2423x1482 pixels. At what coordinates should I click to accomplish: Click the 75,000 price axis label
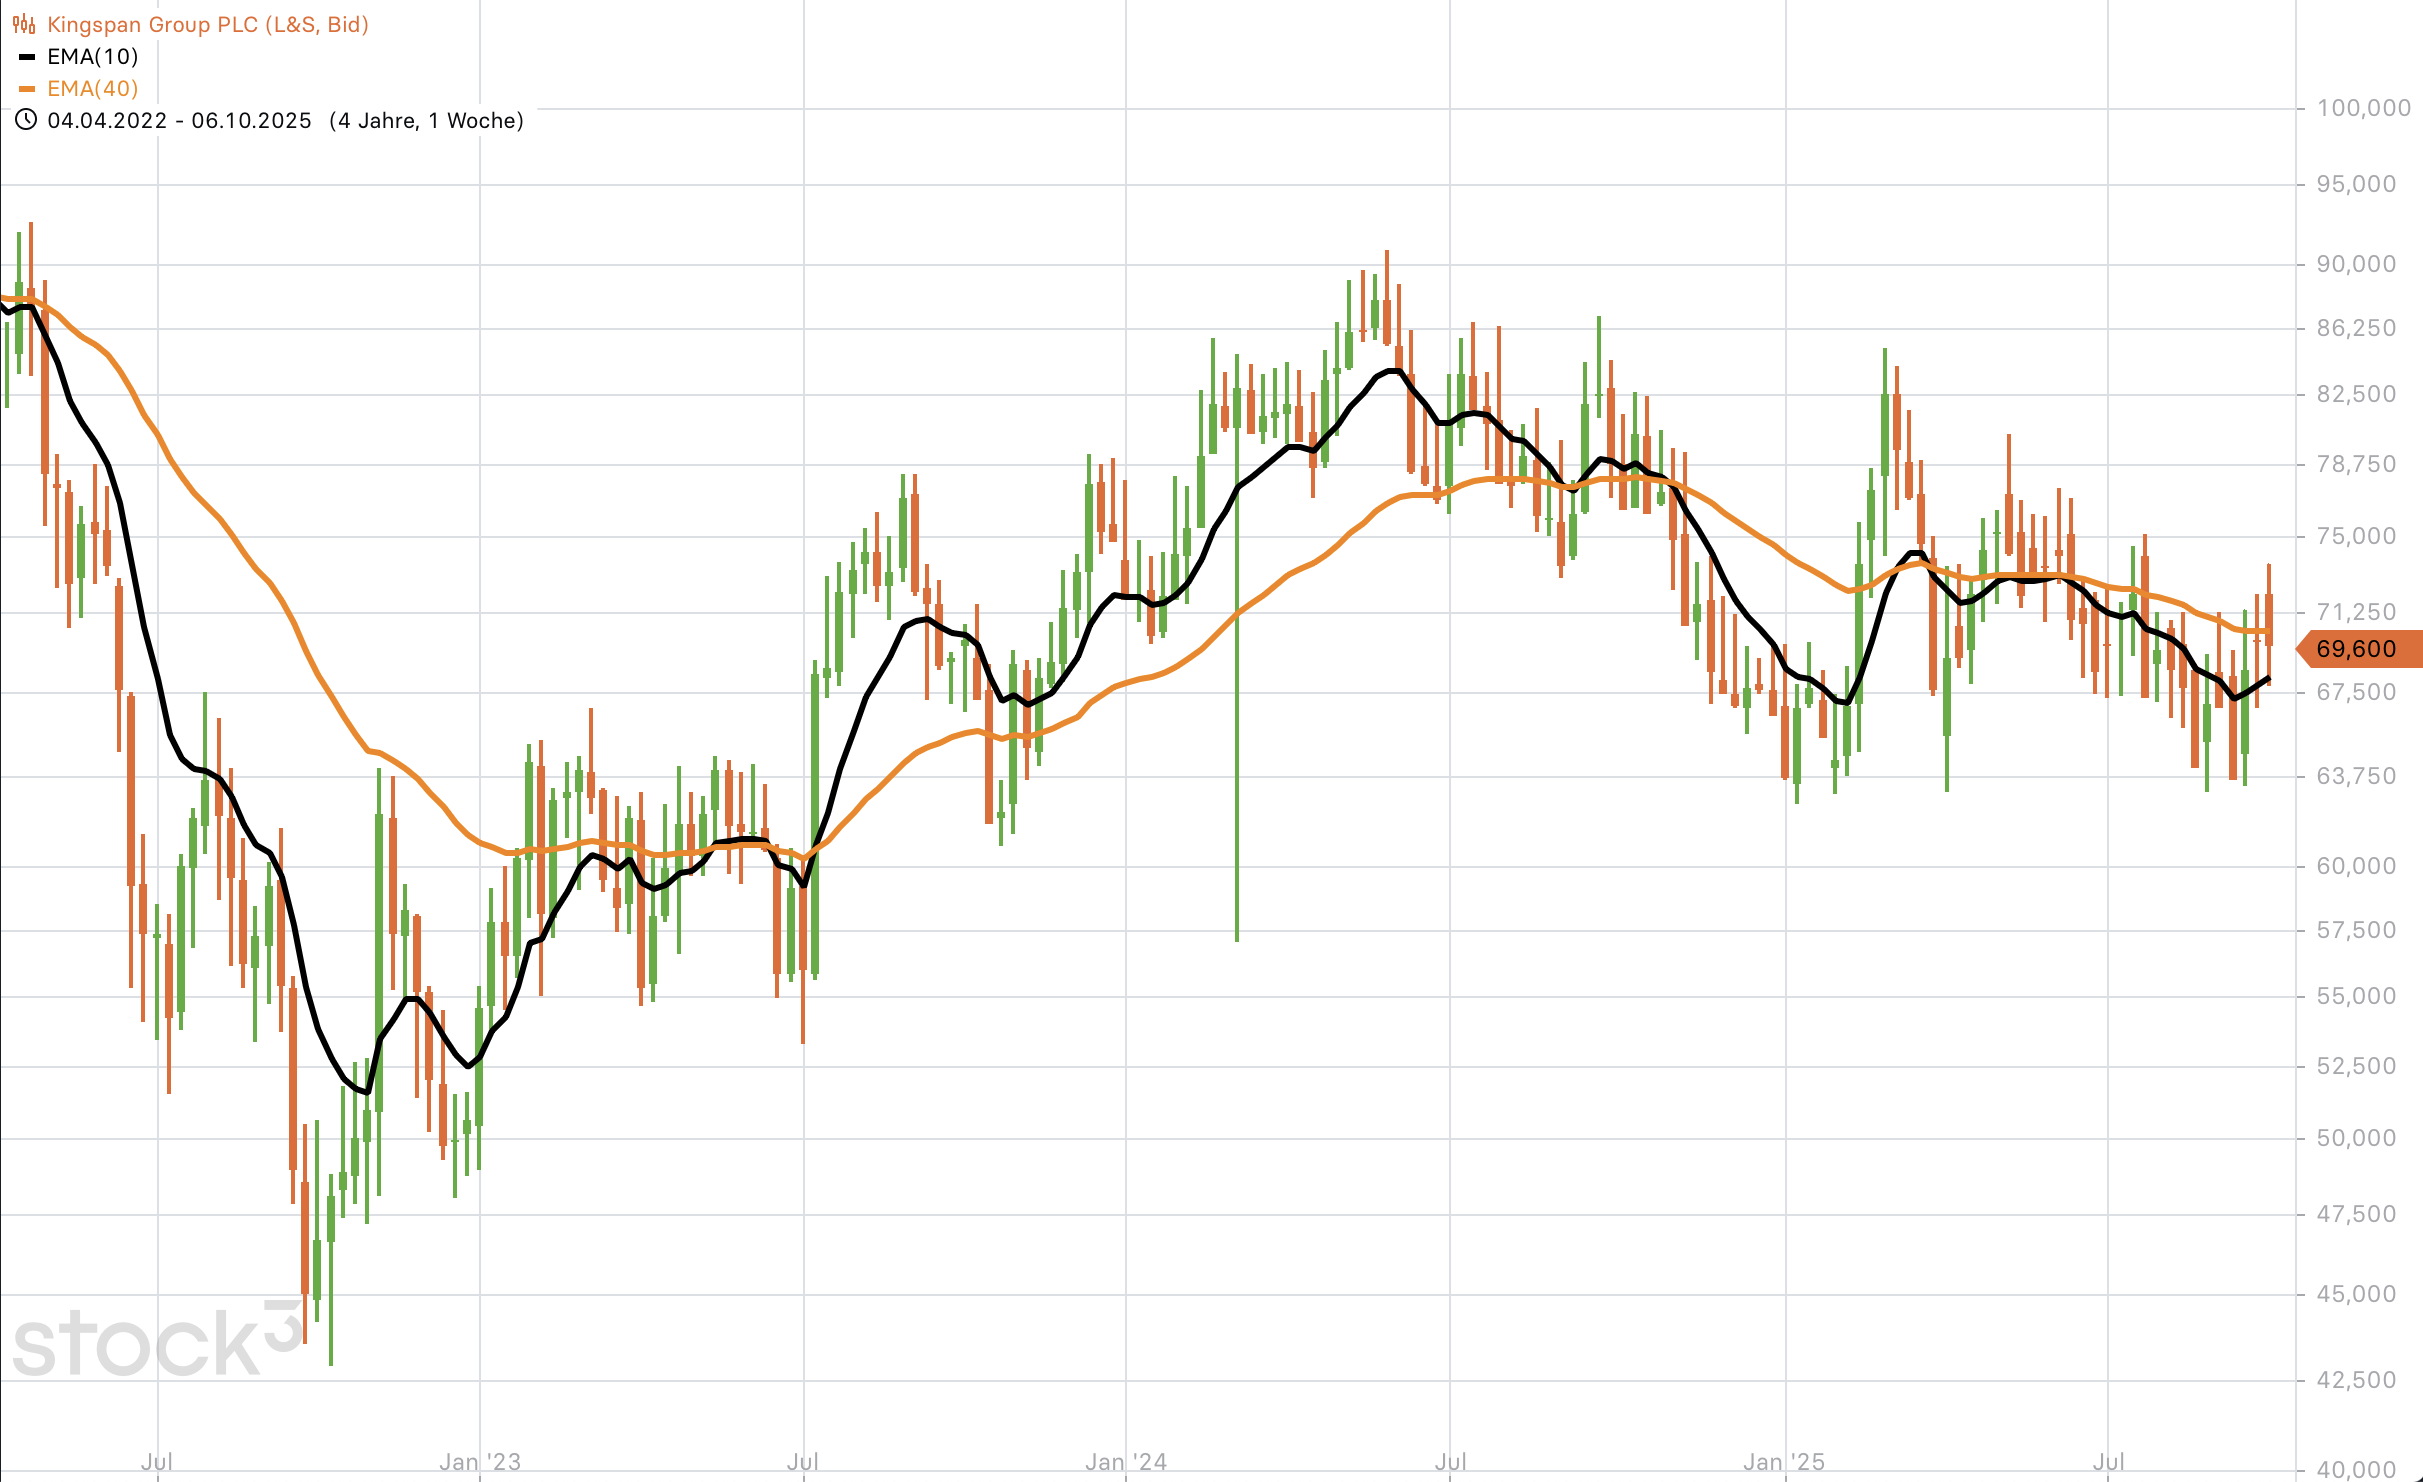2356,536
